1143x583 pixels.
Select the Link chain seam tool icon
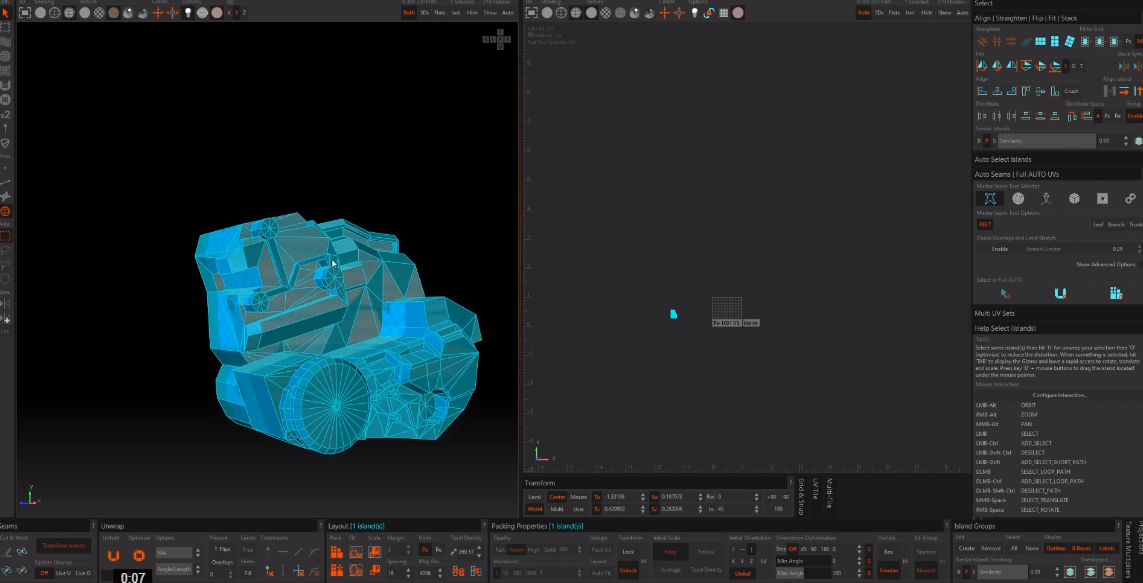tap(1130, 199)
